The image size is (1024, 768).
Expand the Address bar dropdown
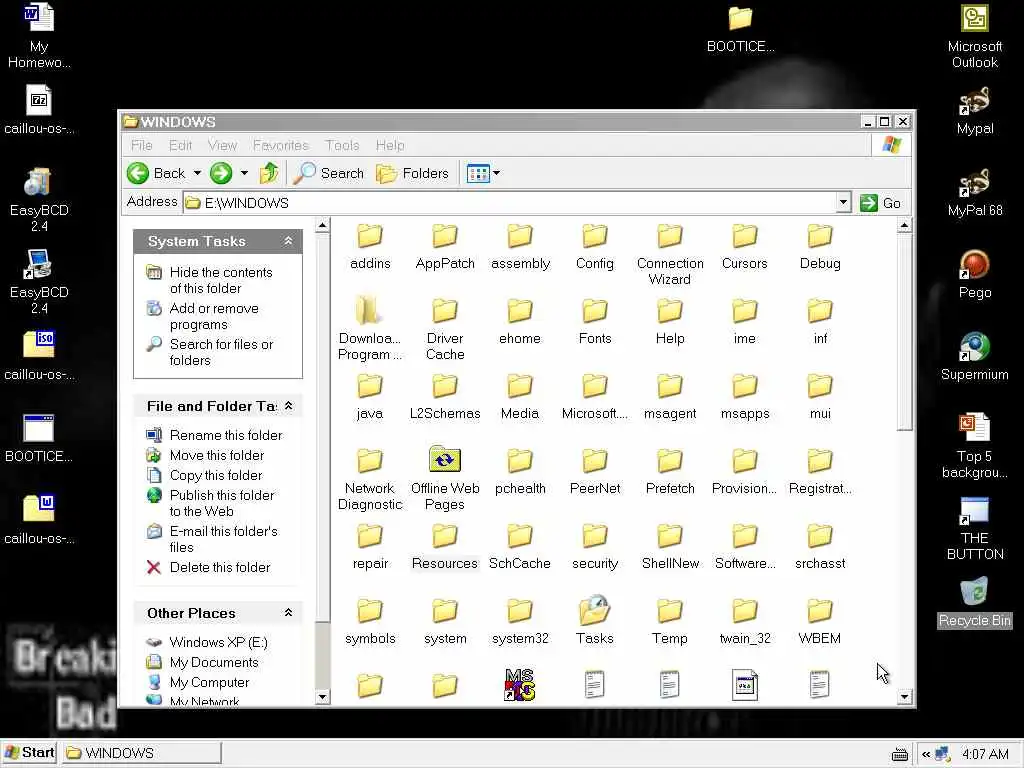pyautogui.click(x=843, y=202)
